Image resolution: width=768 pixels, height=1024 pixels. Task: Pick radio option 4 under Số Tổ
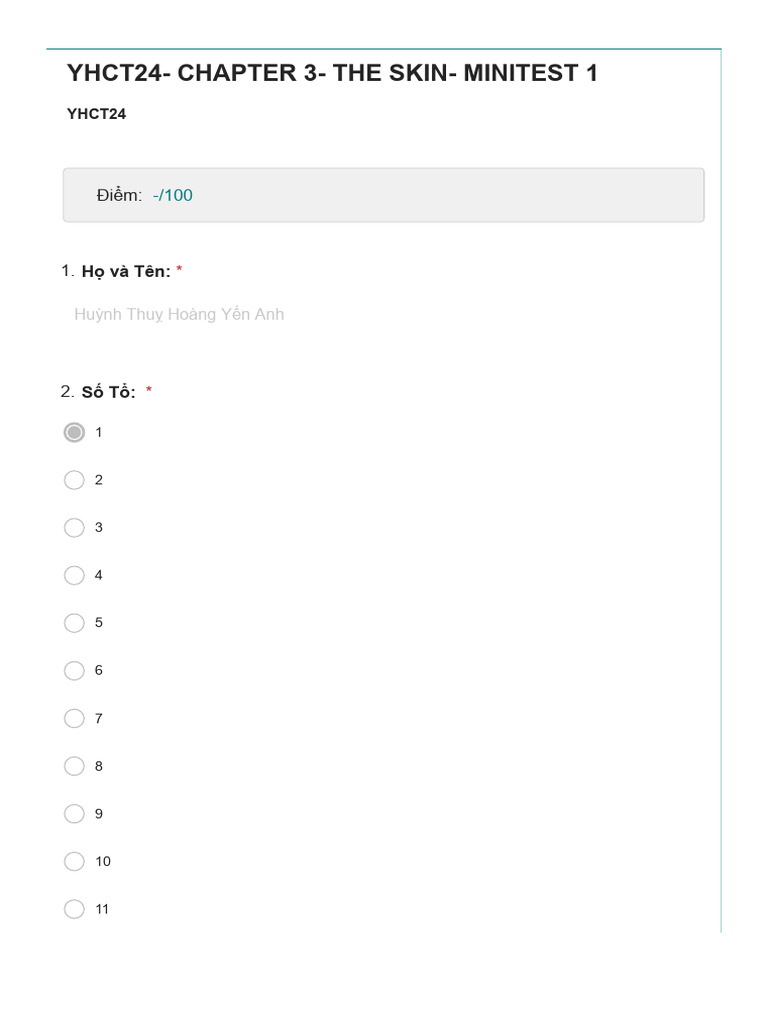click(x=74, y=575)
